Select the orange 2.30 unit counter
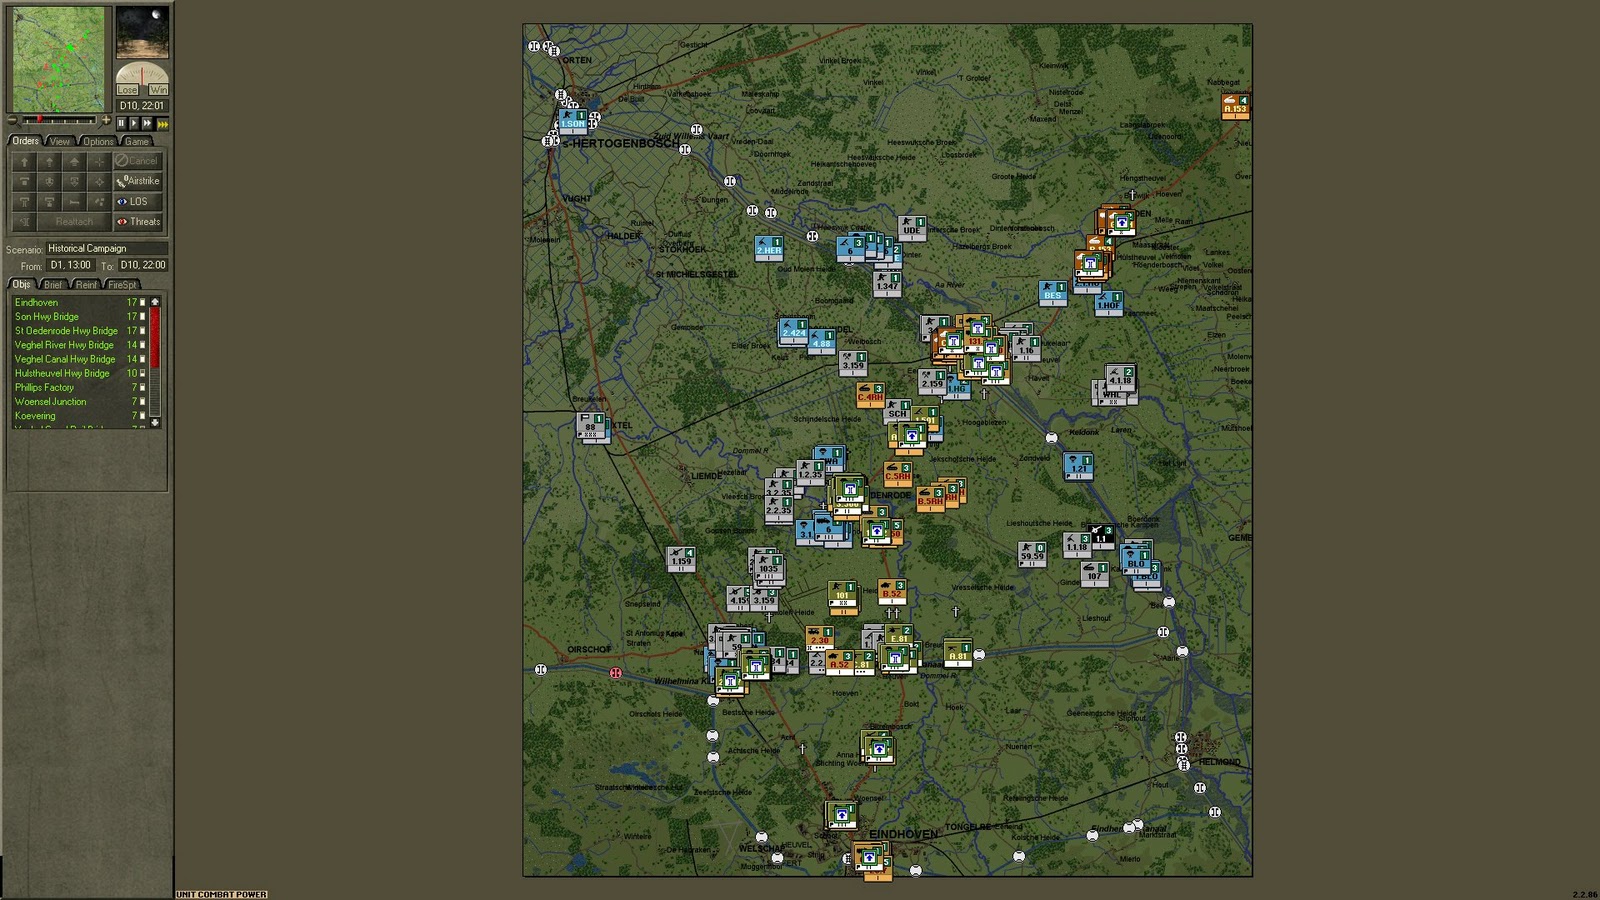This screenshot has height=900, width=1600. (819, 638)
